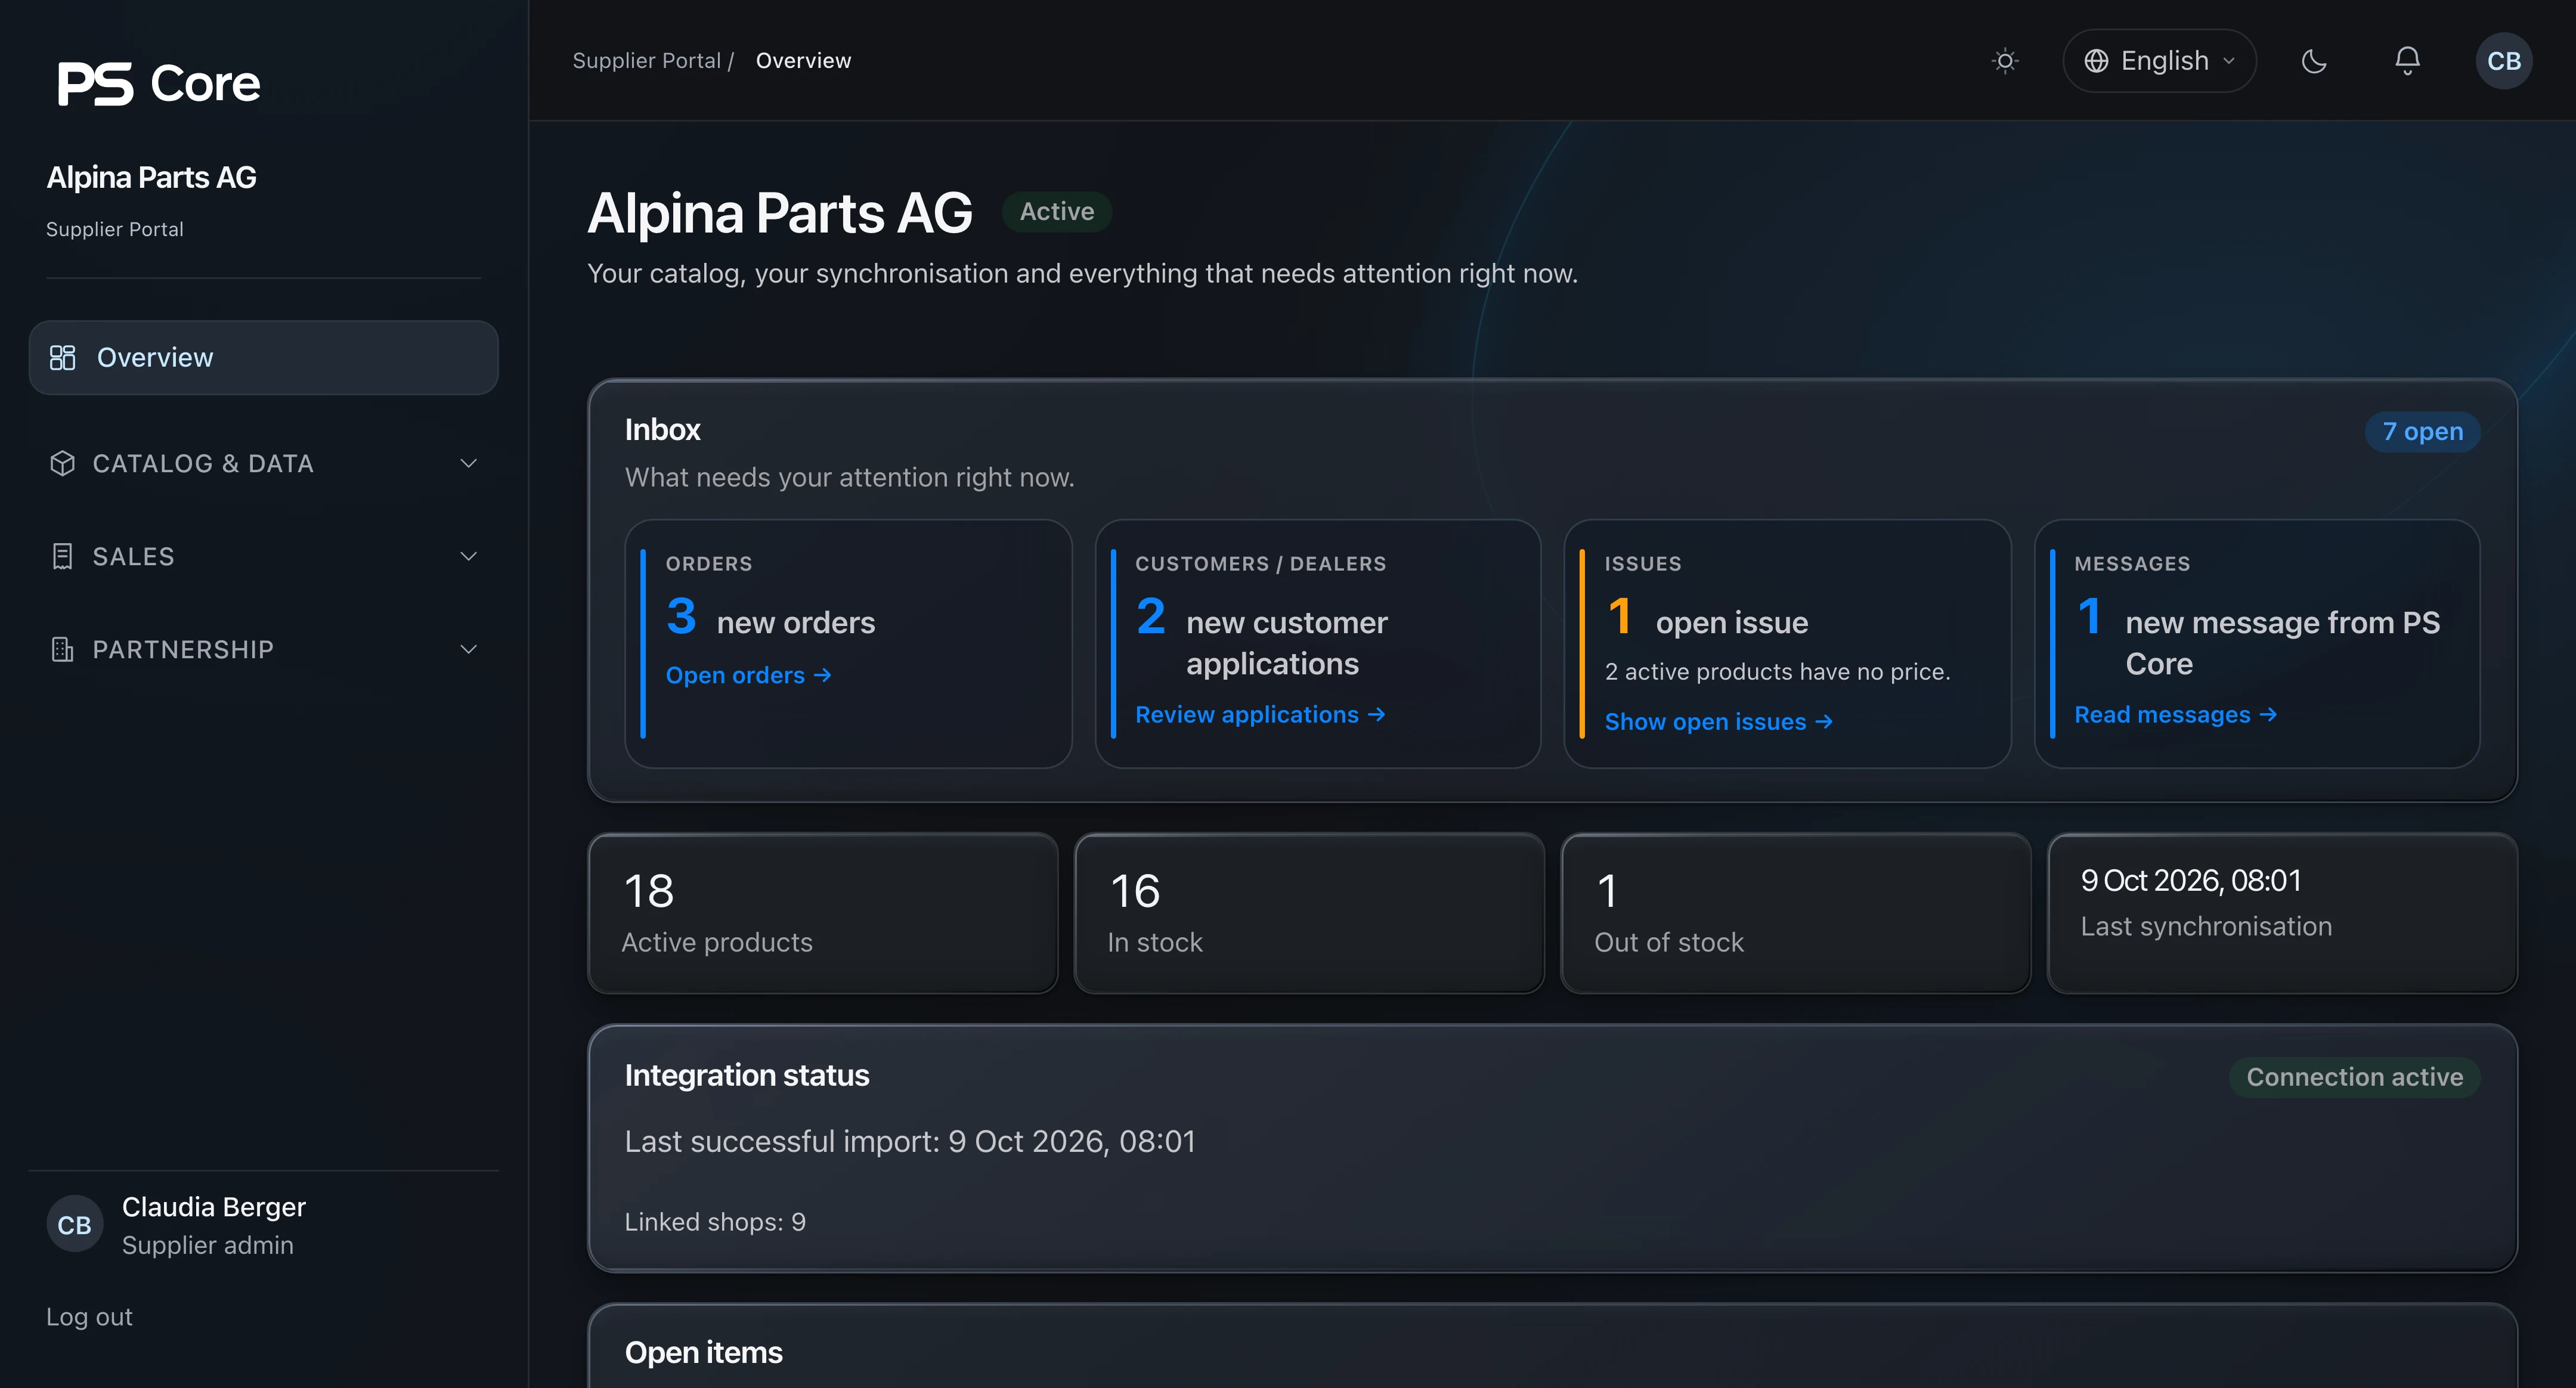Click the Connection active badge
The image size is (2576, 1388).
click(2354, 1077)
